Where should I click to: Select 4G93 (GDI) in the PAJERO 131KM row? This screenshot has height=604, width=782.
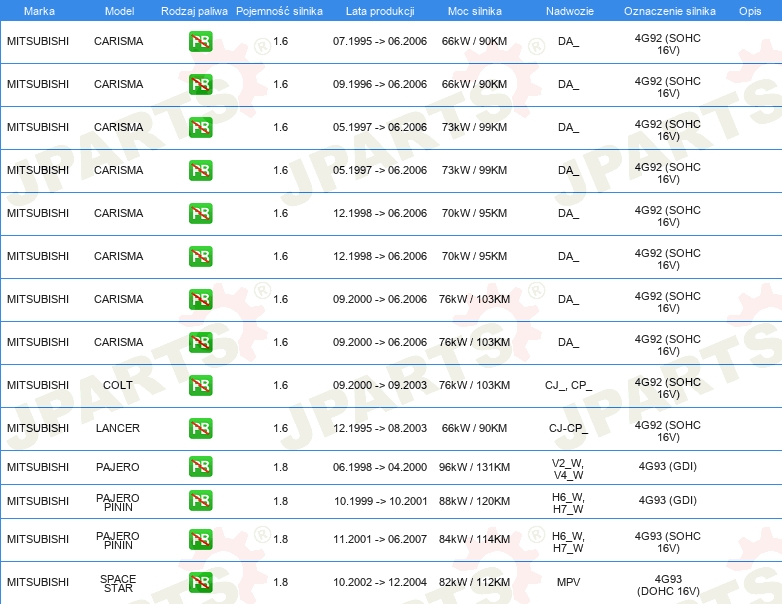[x=667, y=466]
